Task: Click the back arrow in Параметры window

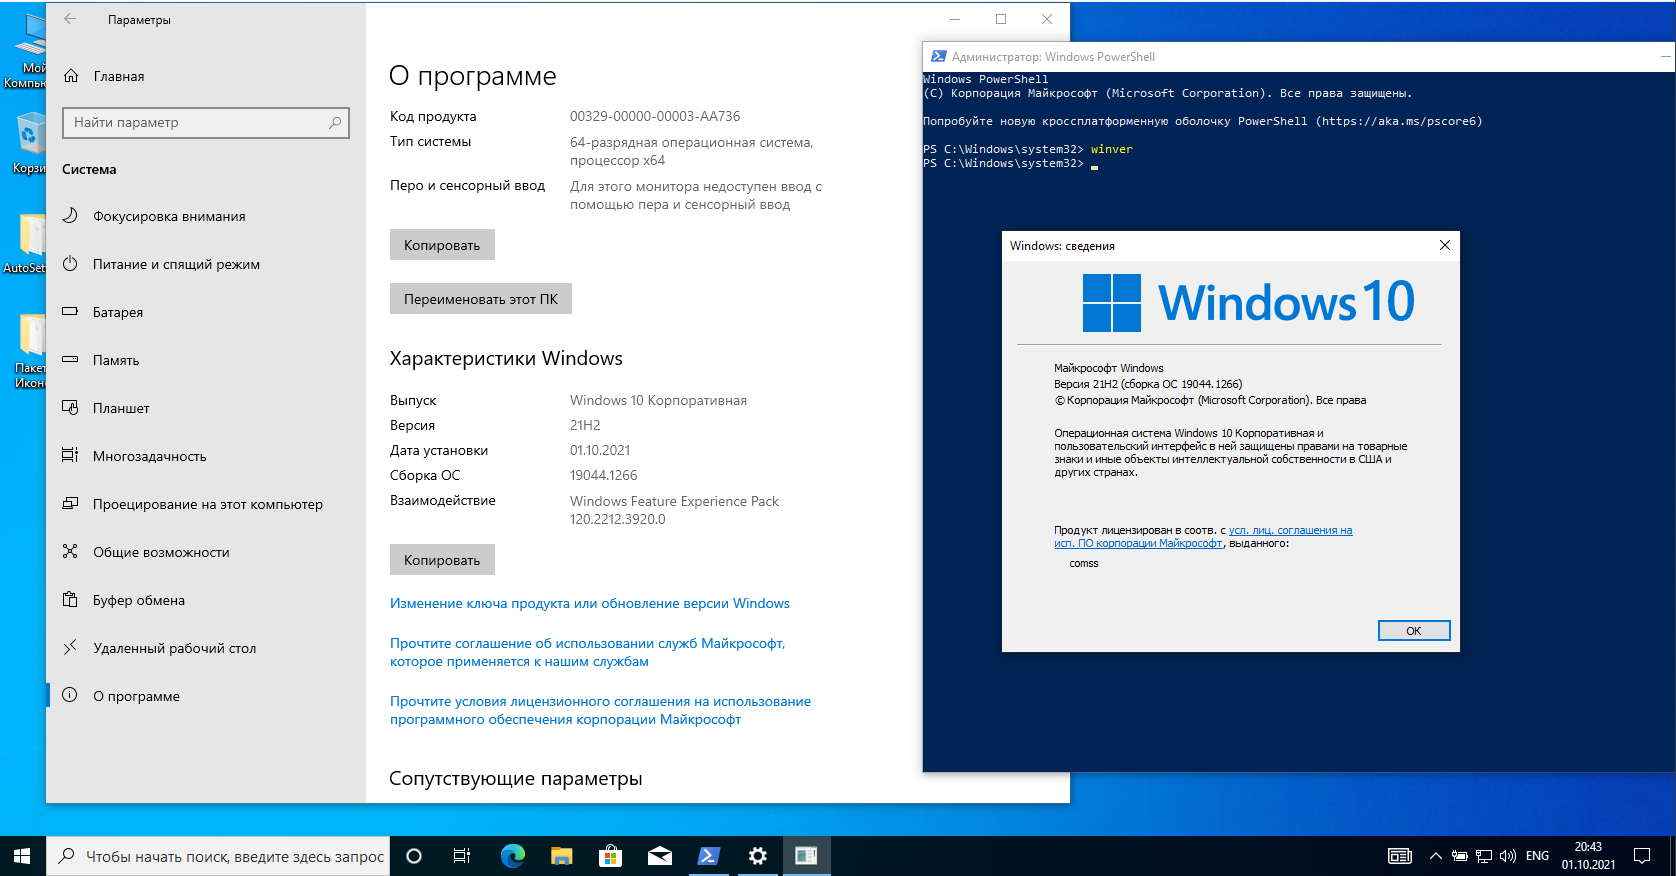Action: (70, 19)
